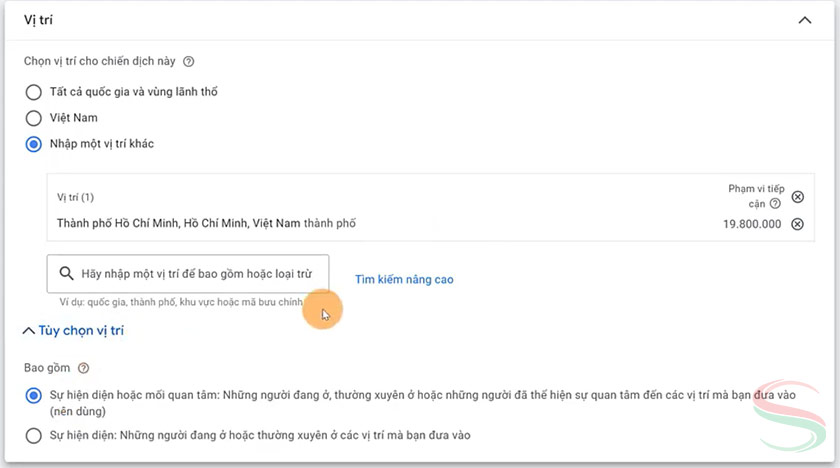This screenshot has width=840, height=468.
Task: Choose Nhập một vị trí khác option
Action: coord(33,144)
